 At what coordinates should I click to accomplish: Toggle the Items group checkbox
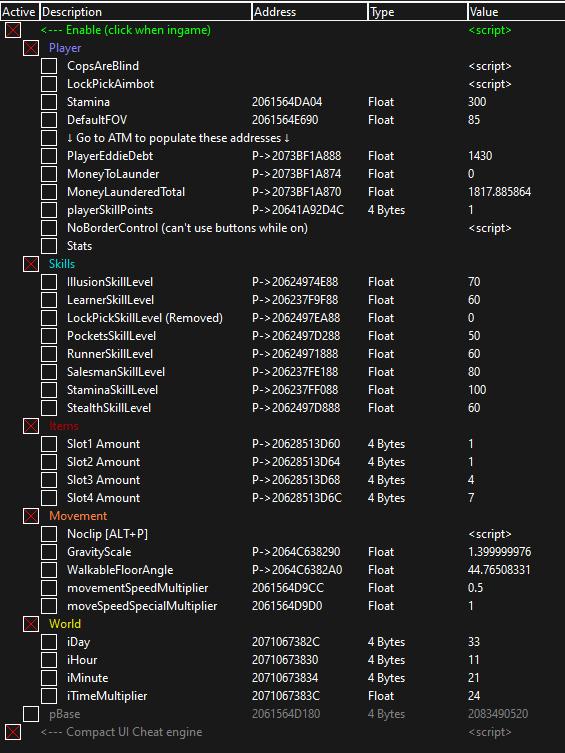pyautogui.click(x=31, y=426)
